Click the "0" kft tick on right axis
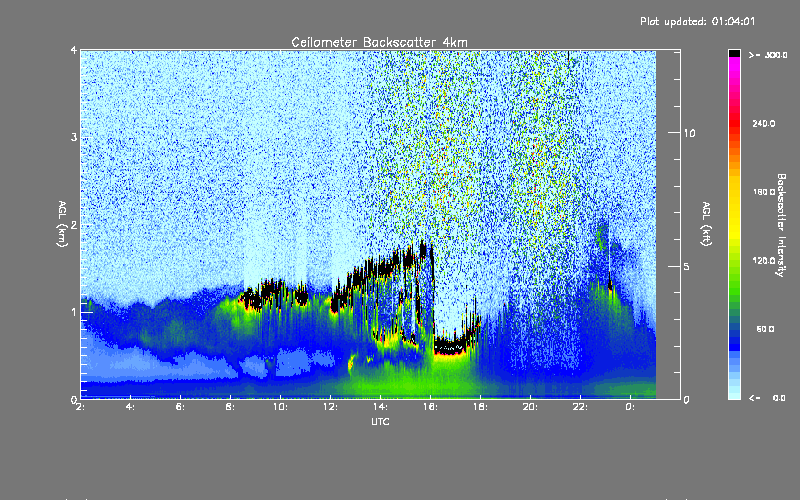Viewport: 800px width, 500px height. (687, 399)
